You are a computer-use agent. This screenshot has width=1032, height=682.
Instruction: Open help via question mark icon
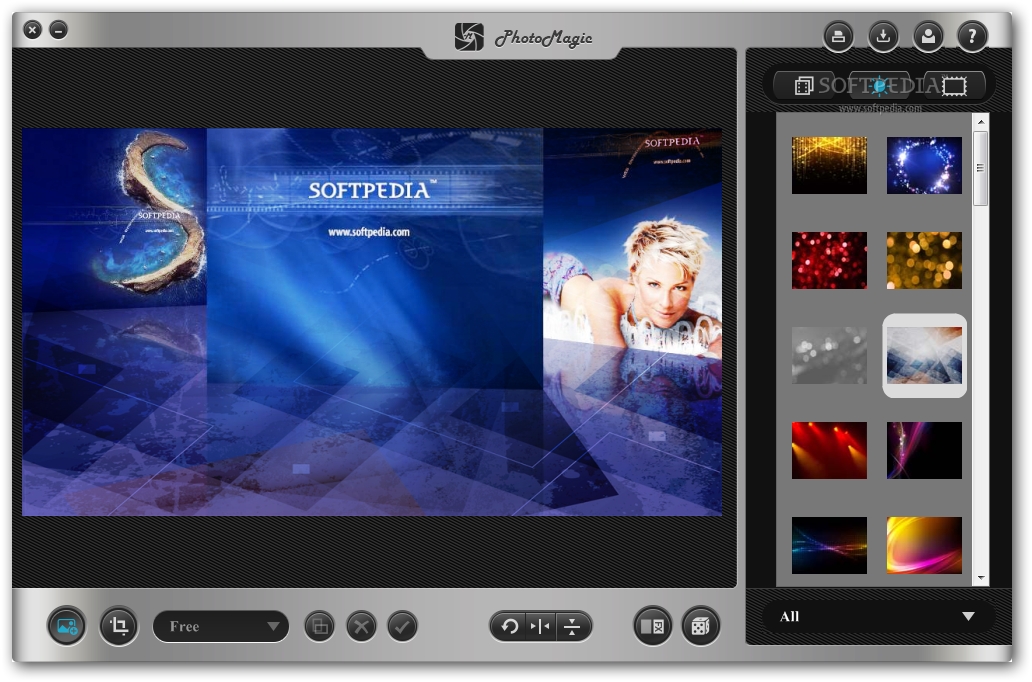pos(973,36)
